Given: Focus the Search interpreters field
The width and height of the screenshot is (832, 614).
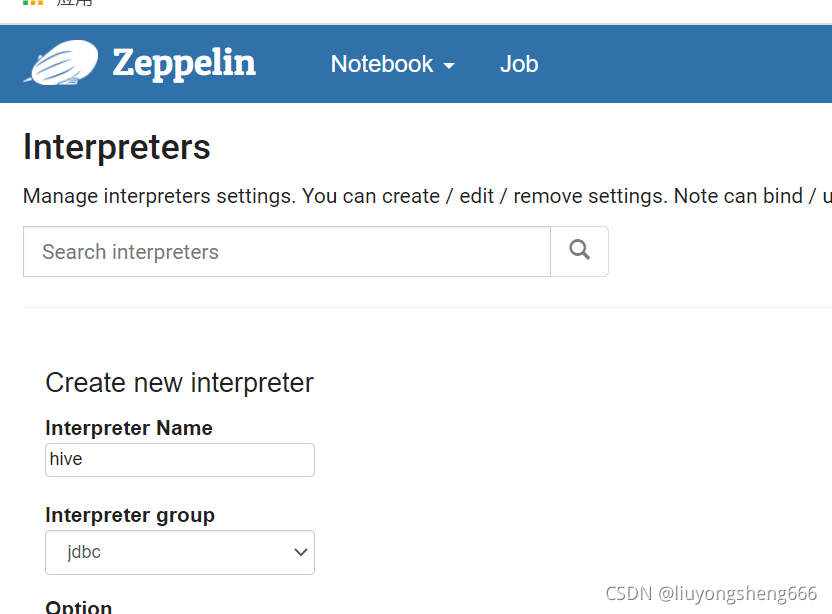Looking at the screenshot, I should pyautogui.click(x=286, y=251).
